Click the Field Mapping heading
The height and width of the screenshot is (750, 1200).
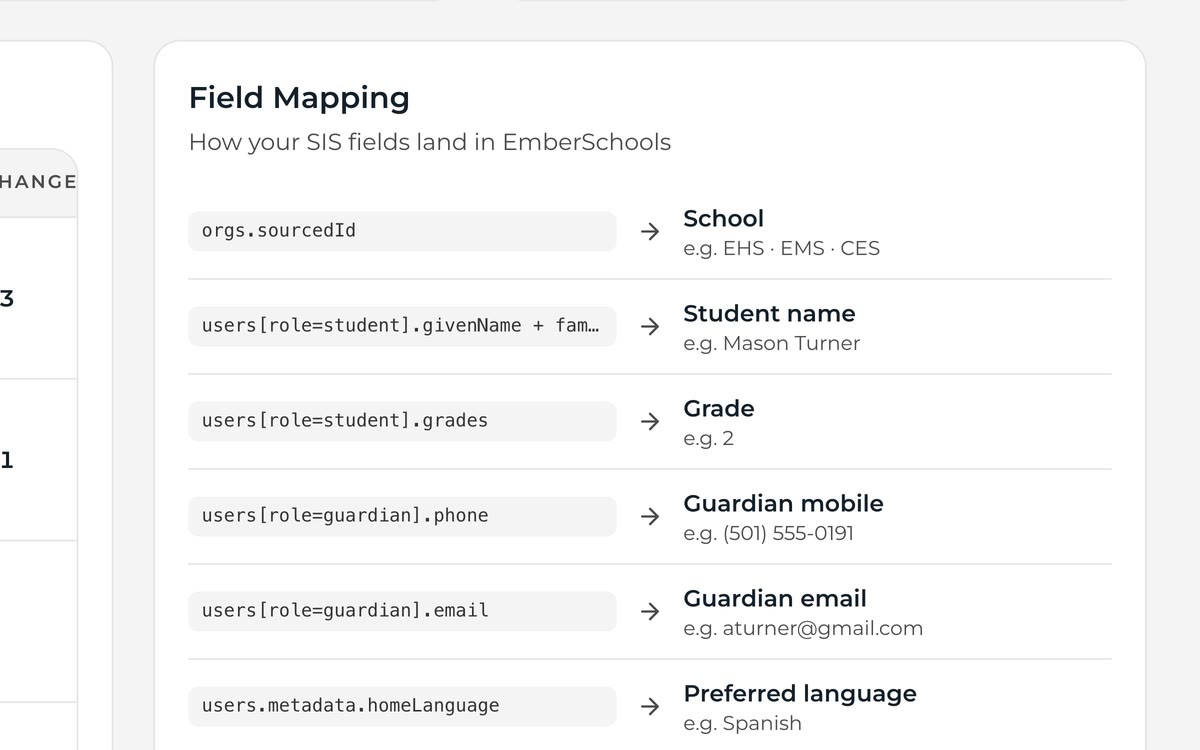tap(299, 98)
